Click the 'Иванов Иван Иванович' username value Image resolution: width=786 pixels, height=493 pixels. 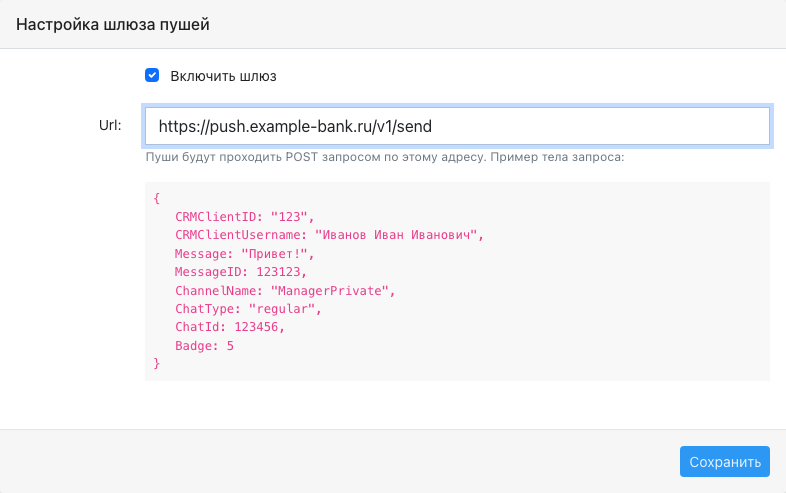point(396,235)
